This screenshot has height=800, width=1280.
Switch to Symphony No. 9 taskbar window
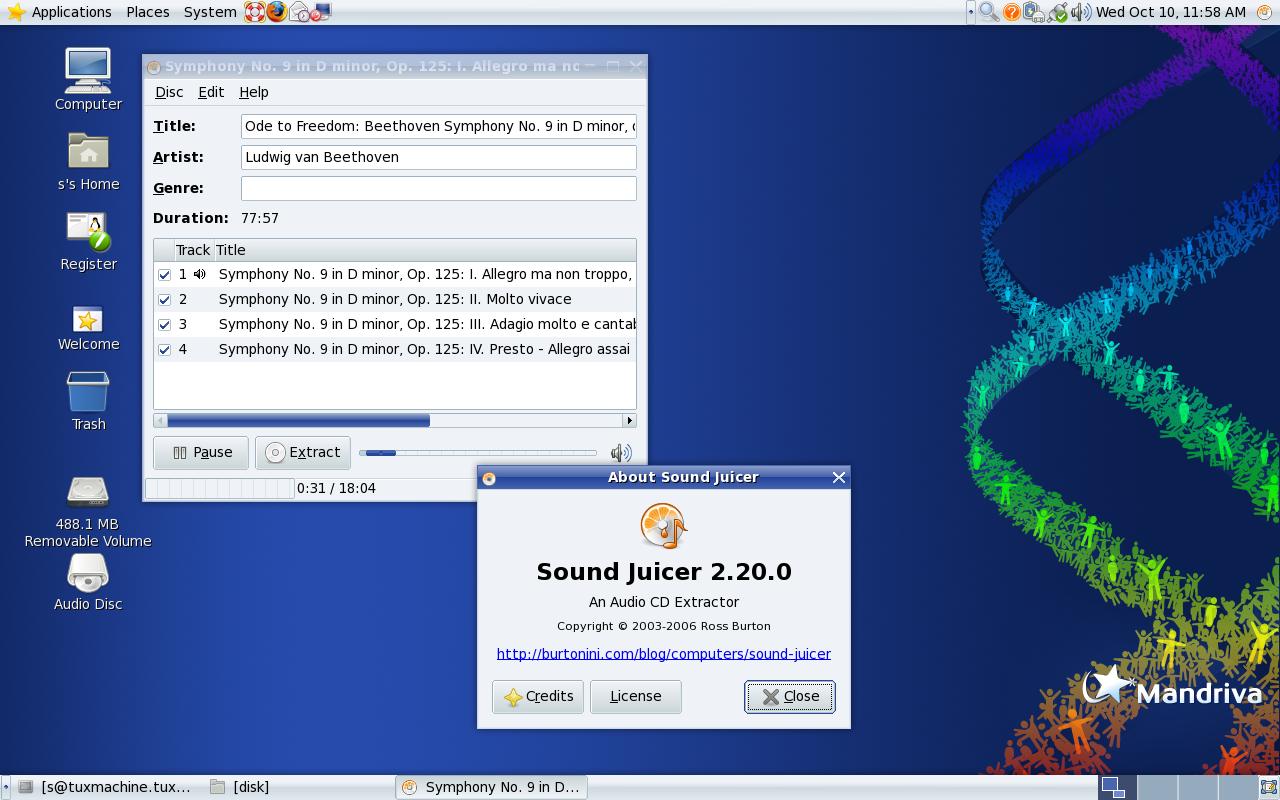click(x=491, y=787)
